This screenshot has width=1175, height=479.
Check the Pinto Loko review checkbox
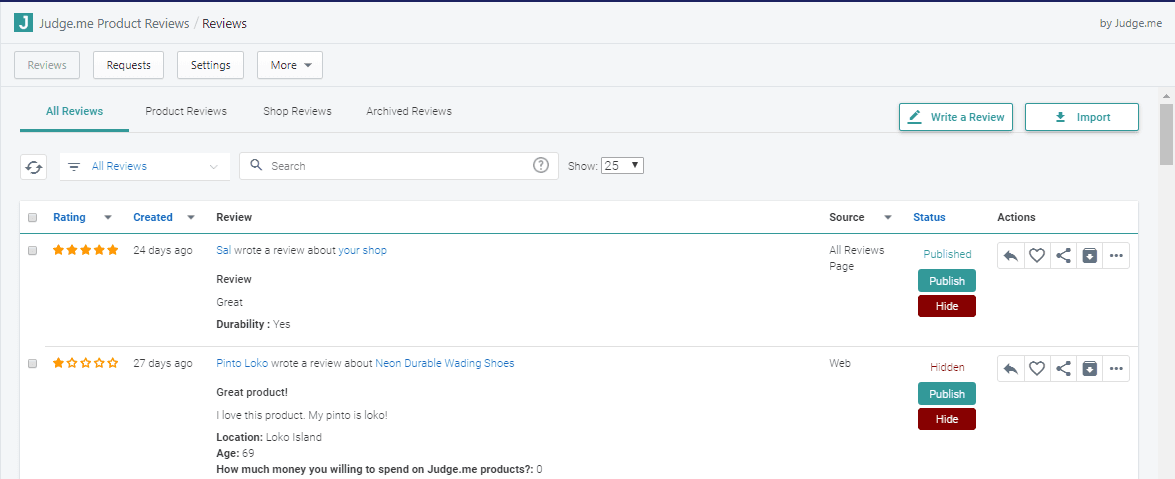[x=33, y=364]
